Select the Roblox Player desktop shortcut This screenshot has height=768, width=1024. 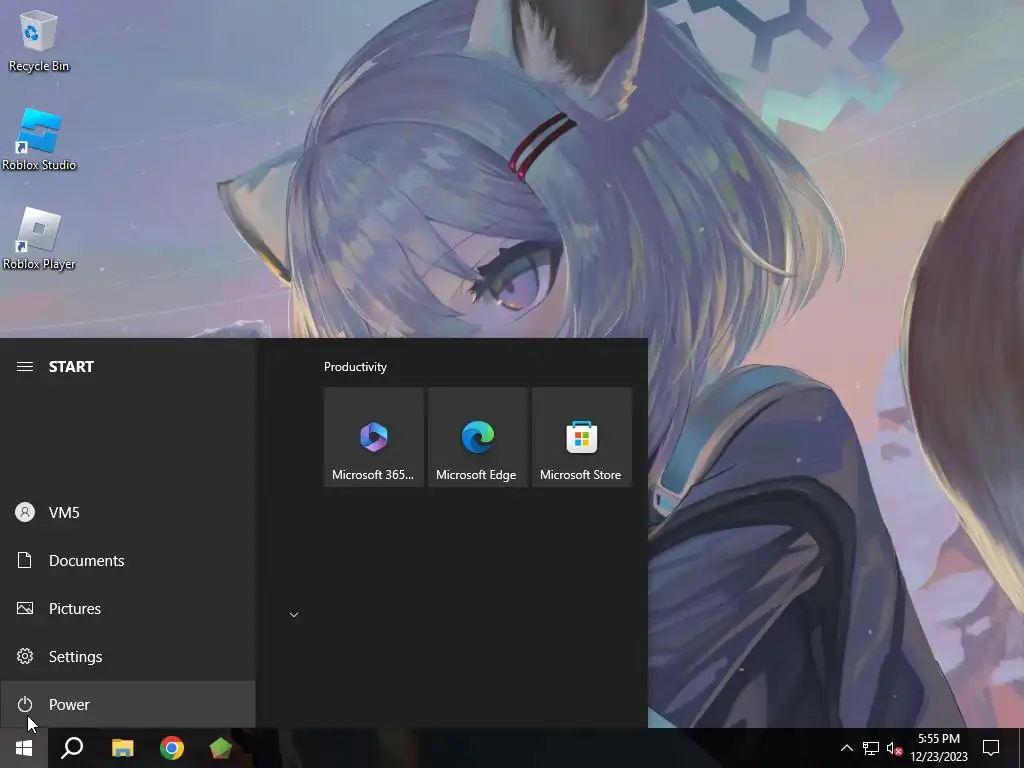coord(39,239)
